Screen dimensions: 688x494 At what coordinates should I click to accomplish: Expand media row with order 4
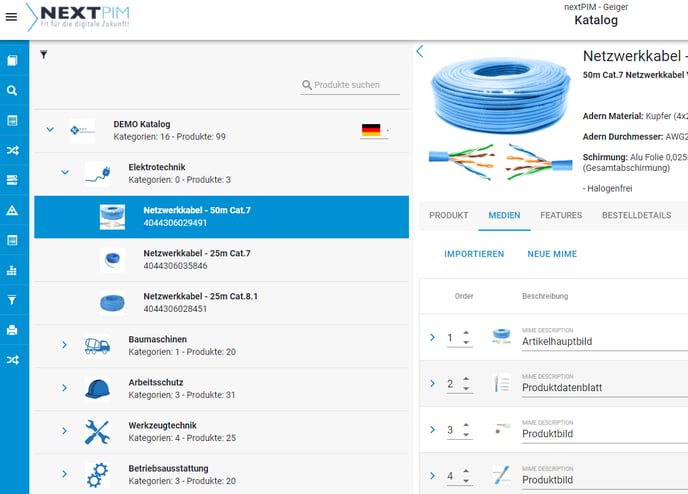[x=432, y=475]
